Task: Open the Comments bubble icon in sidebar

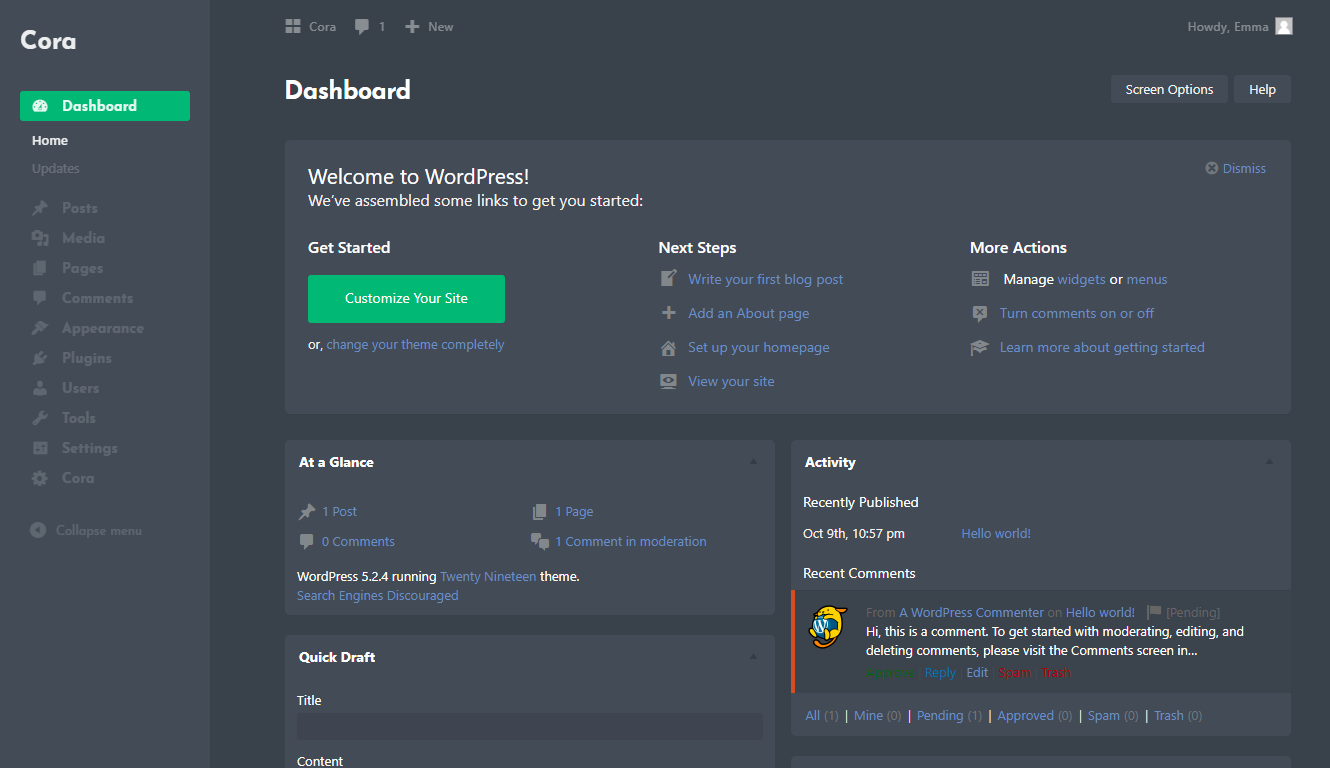Action: pos(40,298)
